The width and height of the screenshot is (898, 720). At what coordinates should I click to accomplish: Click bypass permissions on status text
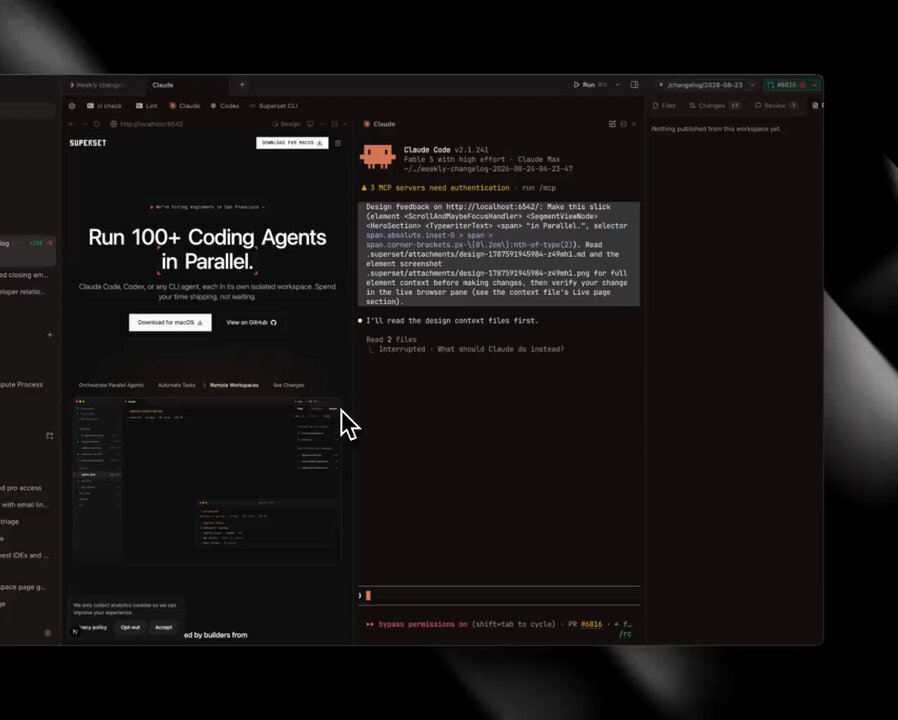(423, 624)
